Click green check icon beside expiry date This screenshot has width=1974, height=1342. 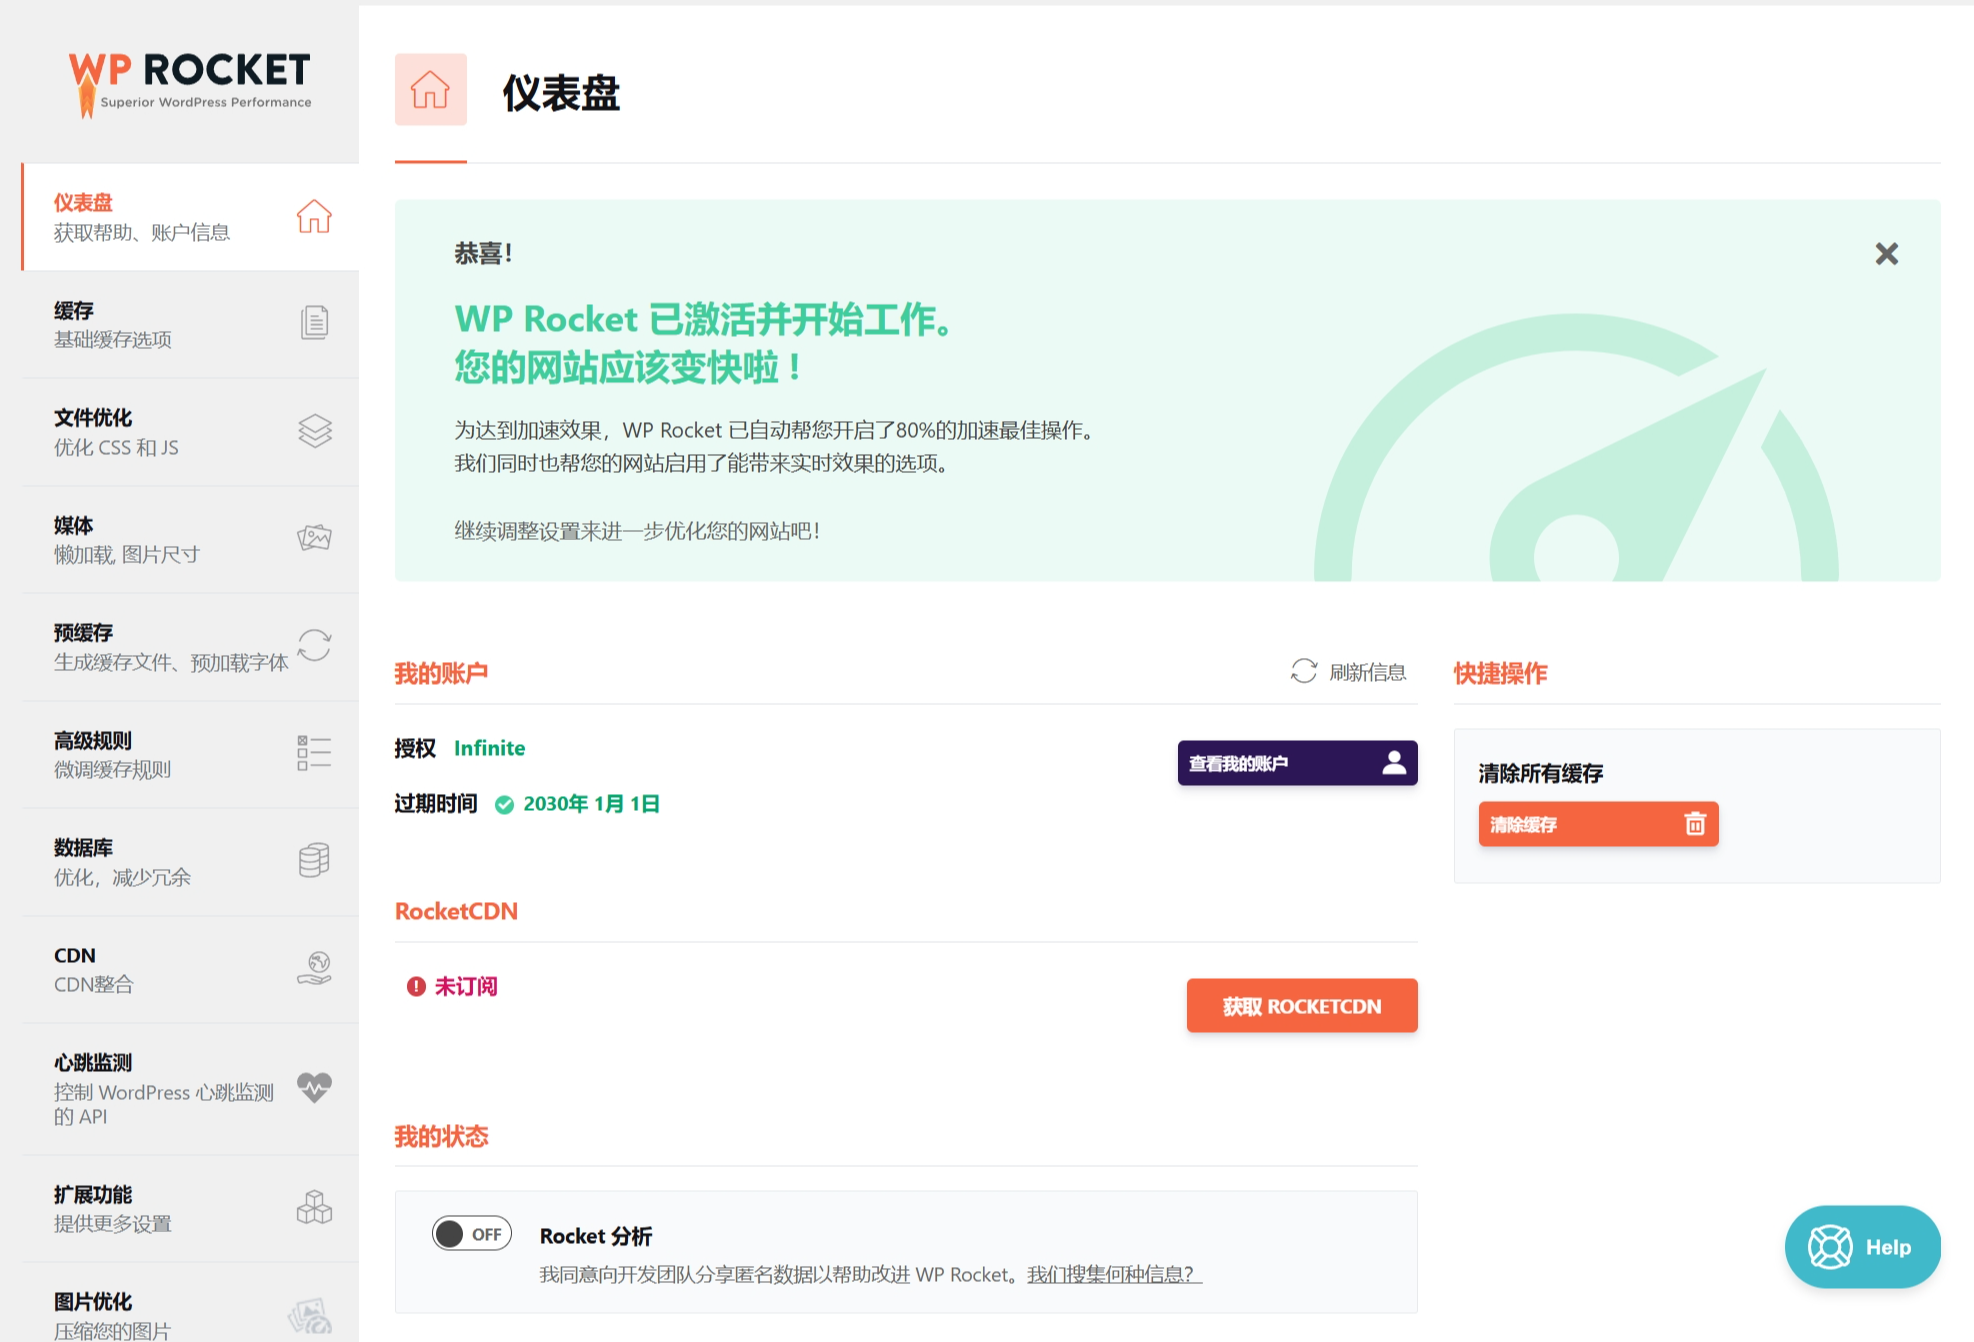[505, 804]
